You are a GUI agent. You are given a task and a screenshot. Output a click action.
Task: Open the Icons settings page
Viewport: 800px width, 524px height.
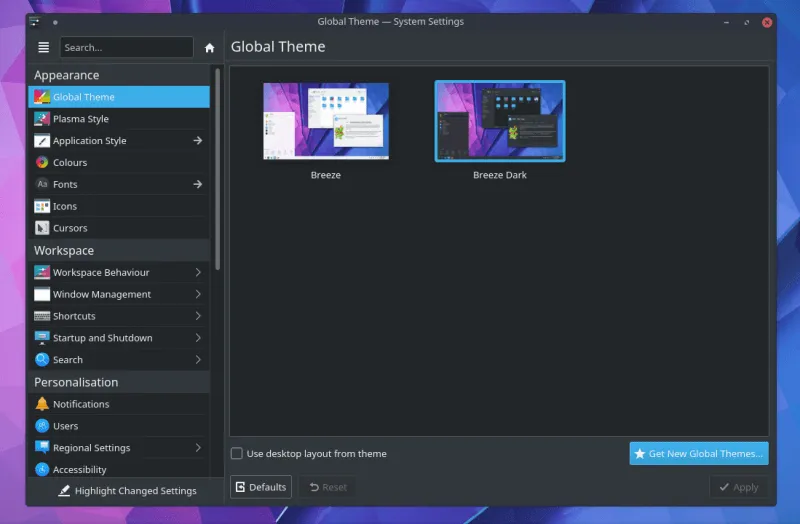(x=64, y=206)
